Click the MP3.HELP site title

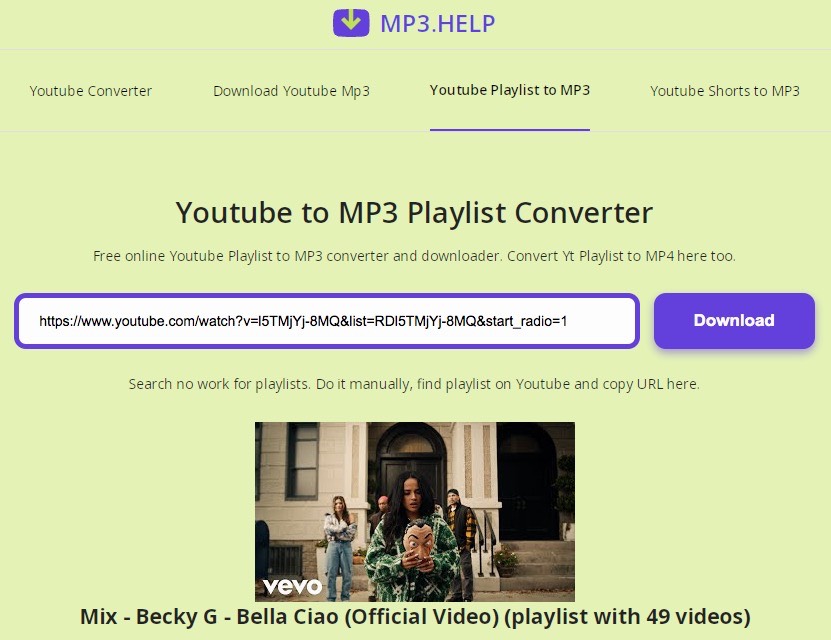pyautogui.click(x=437, y=23)
